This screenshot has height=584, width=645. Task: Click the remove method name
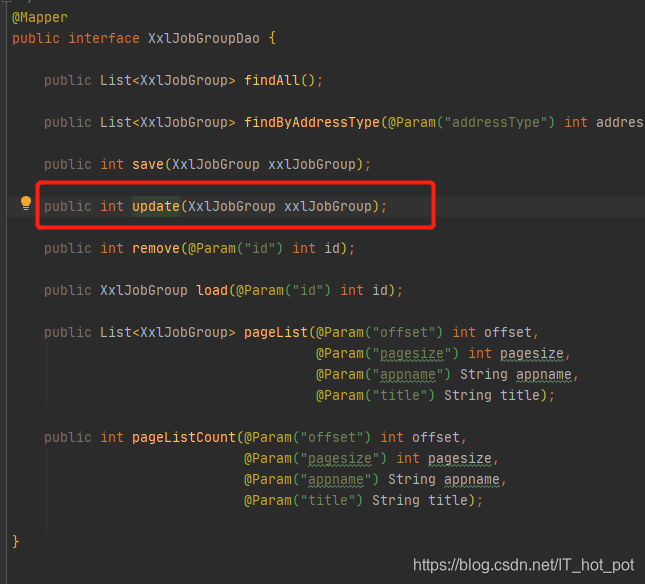click(x=156, y=248)
